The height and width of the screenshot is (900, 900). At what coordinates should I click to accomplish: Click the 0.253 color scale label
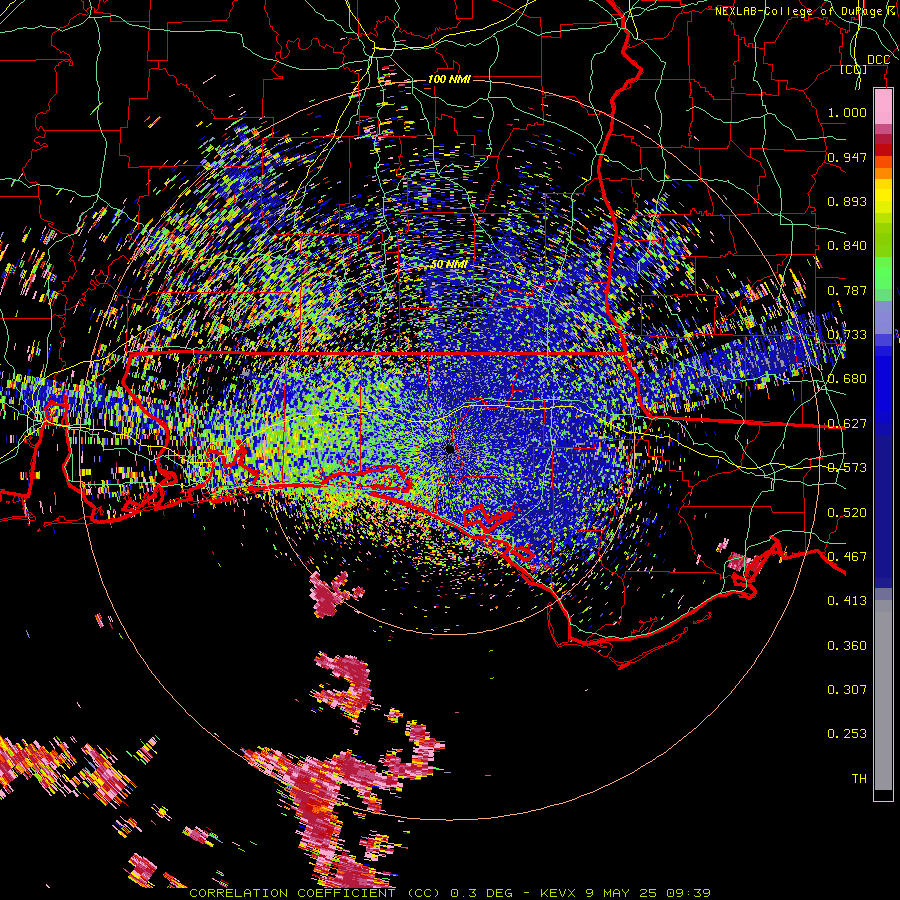(847, 734)
